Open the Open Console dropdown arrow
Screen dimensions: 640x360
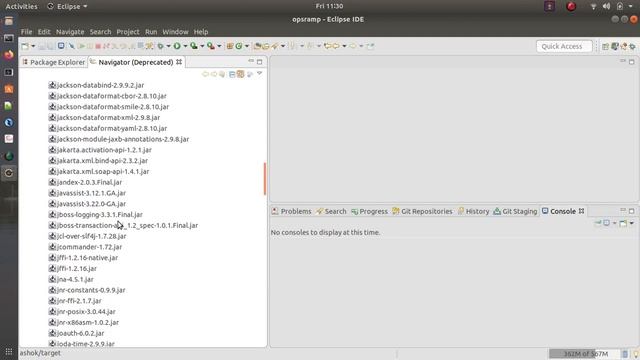coord(631,223)
